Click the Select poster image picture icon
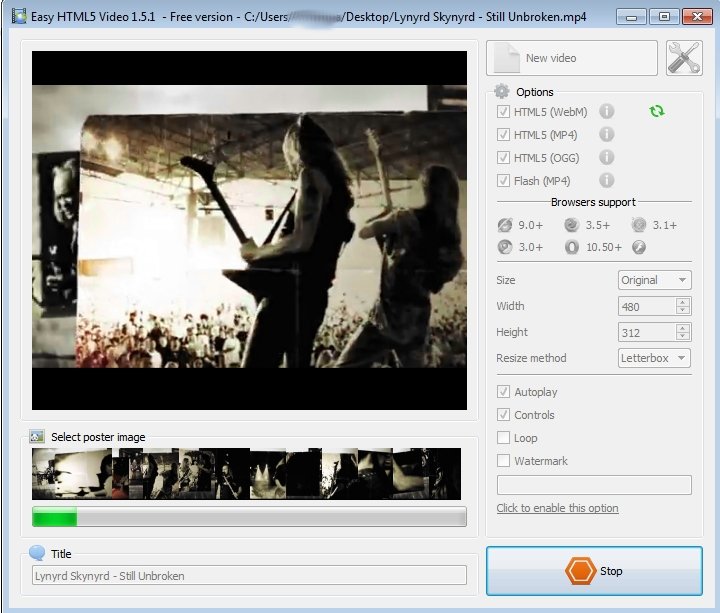 (37, 436)
